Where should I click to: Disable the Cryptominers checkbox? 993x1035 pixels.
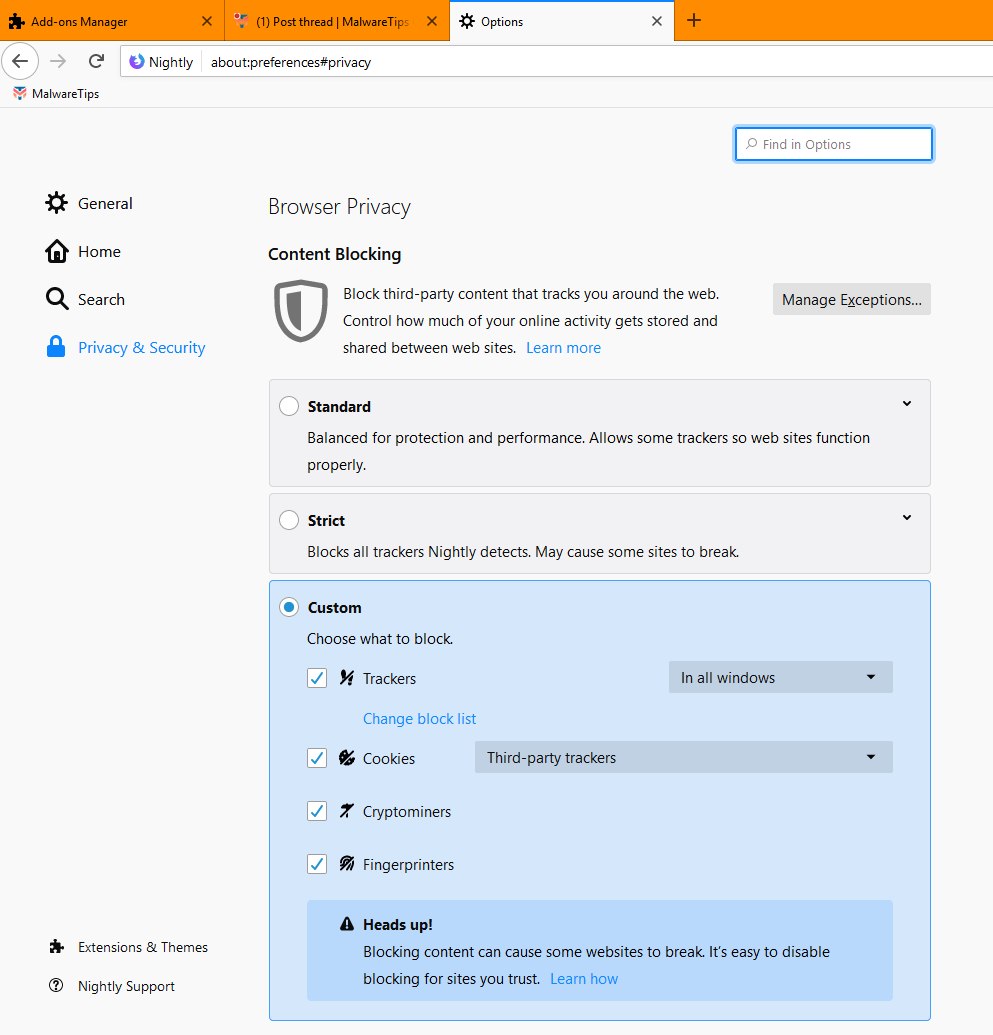[317, 811]
